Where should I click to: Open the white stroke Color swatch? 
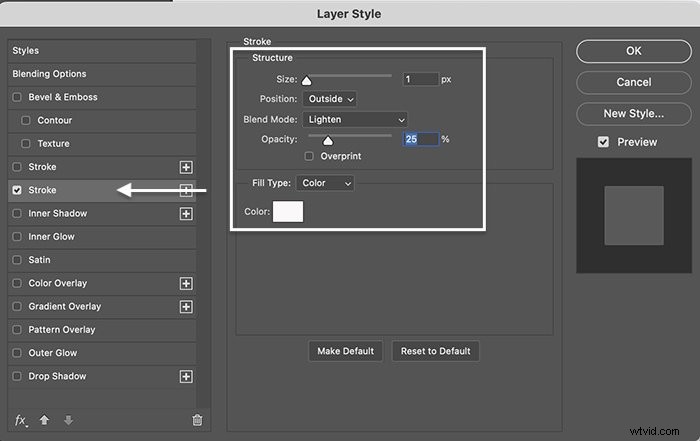(288, 211)
